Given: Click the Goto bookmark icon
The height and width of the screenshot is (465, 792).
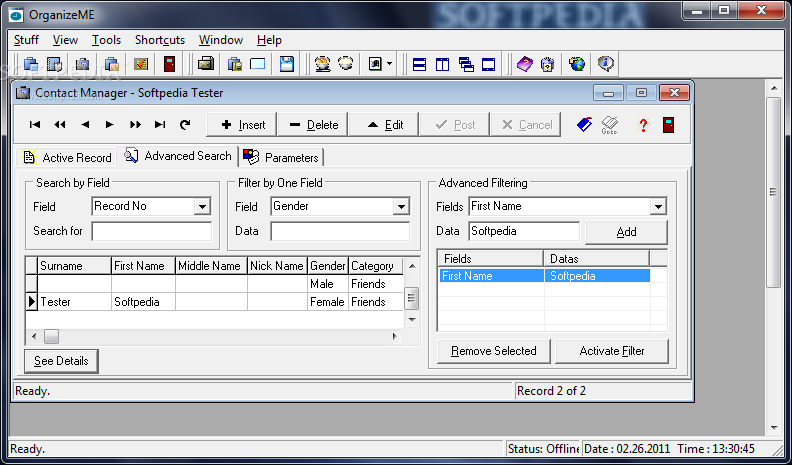Looking at the screenshot, I should click(x=610, y=125).
